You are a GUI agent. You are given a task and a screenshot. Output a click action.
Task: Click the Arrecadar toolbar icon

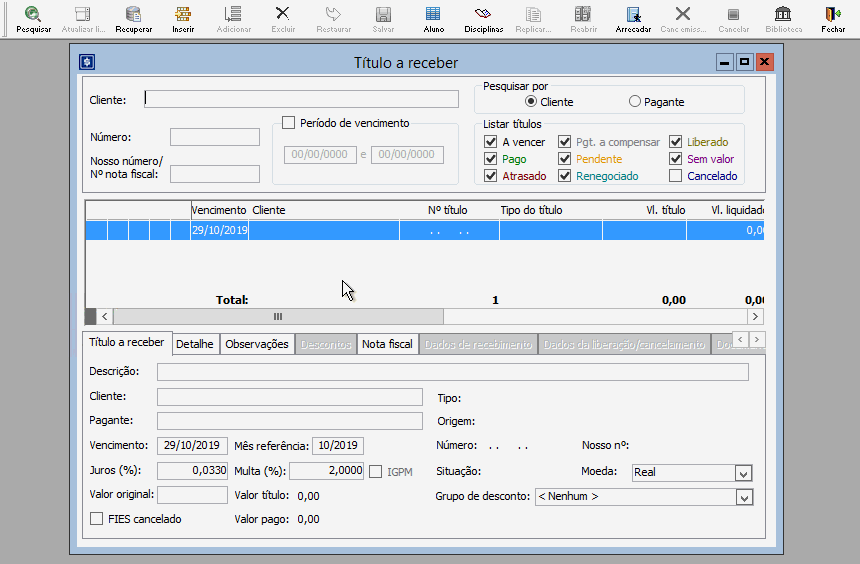pos(633,17)
